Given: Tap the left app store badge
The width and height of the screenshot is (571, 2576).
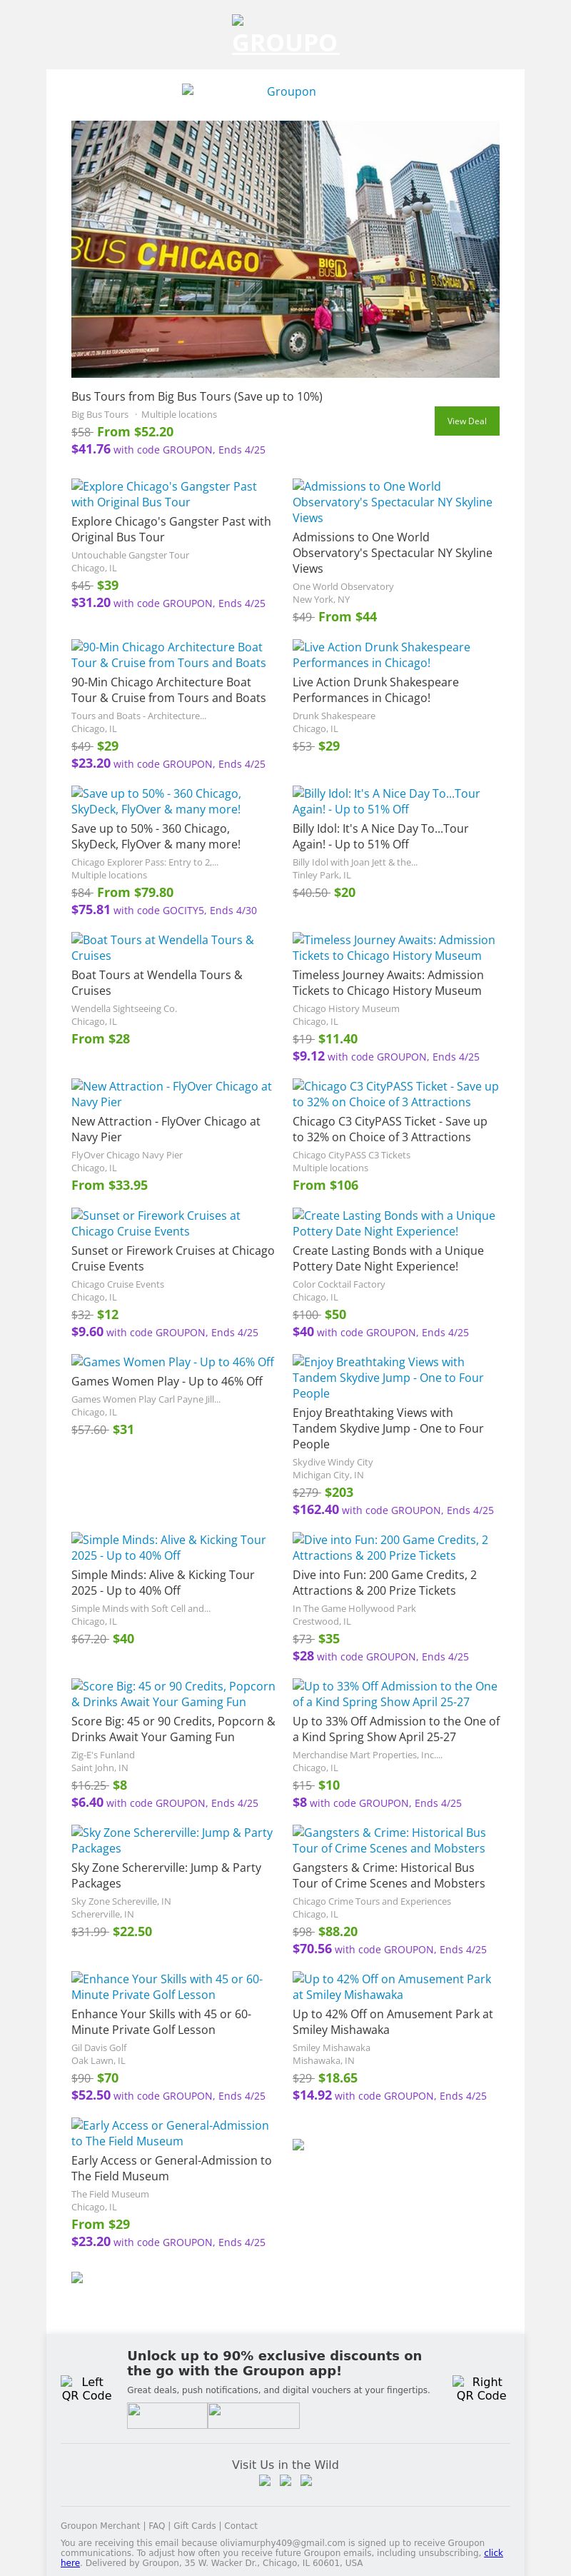Looking at the screenshot, I should click(167, 2416).
